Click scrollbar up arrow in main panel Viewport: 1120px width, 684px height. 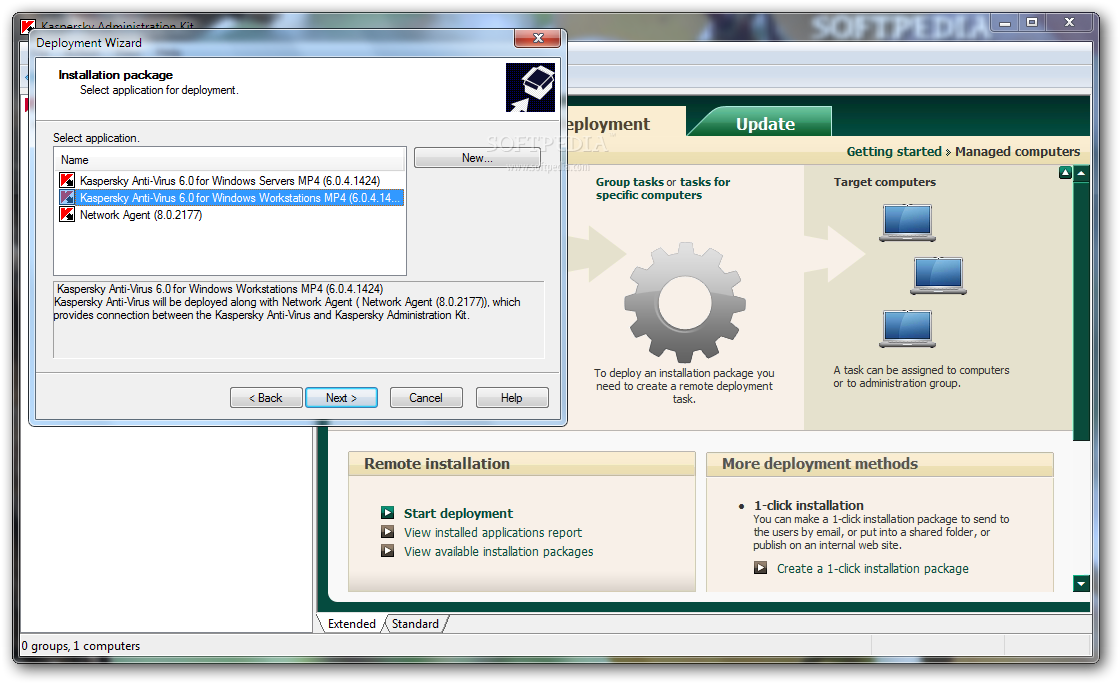(1081, 173)
